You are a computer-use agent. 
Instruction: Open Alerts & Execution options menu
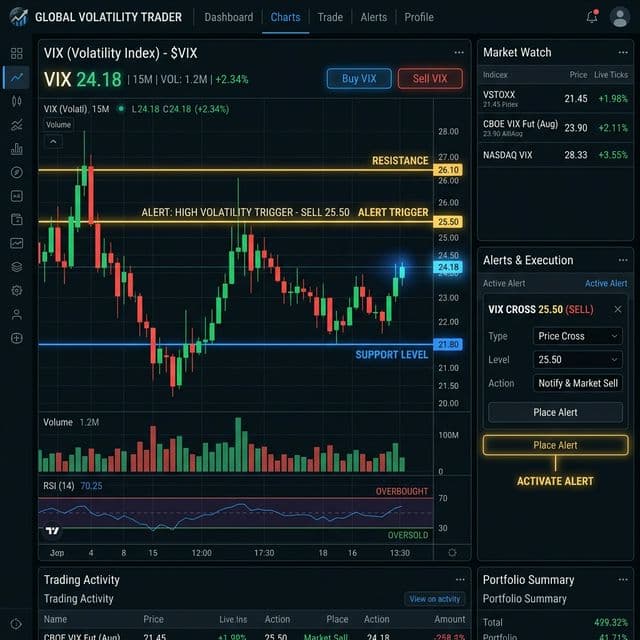(623, 260)
